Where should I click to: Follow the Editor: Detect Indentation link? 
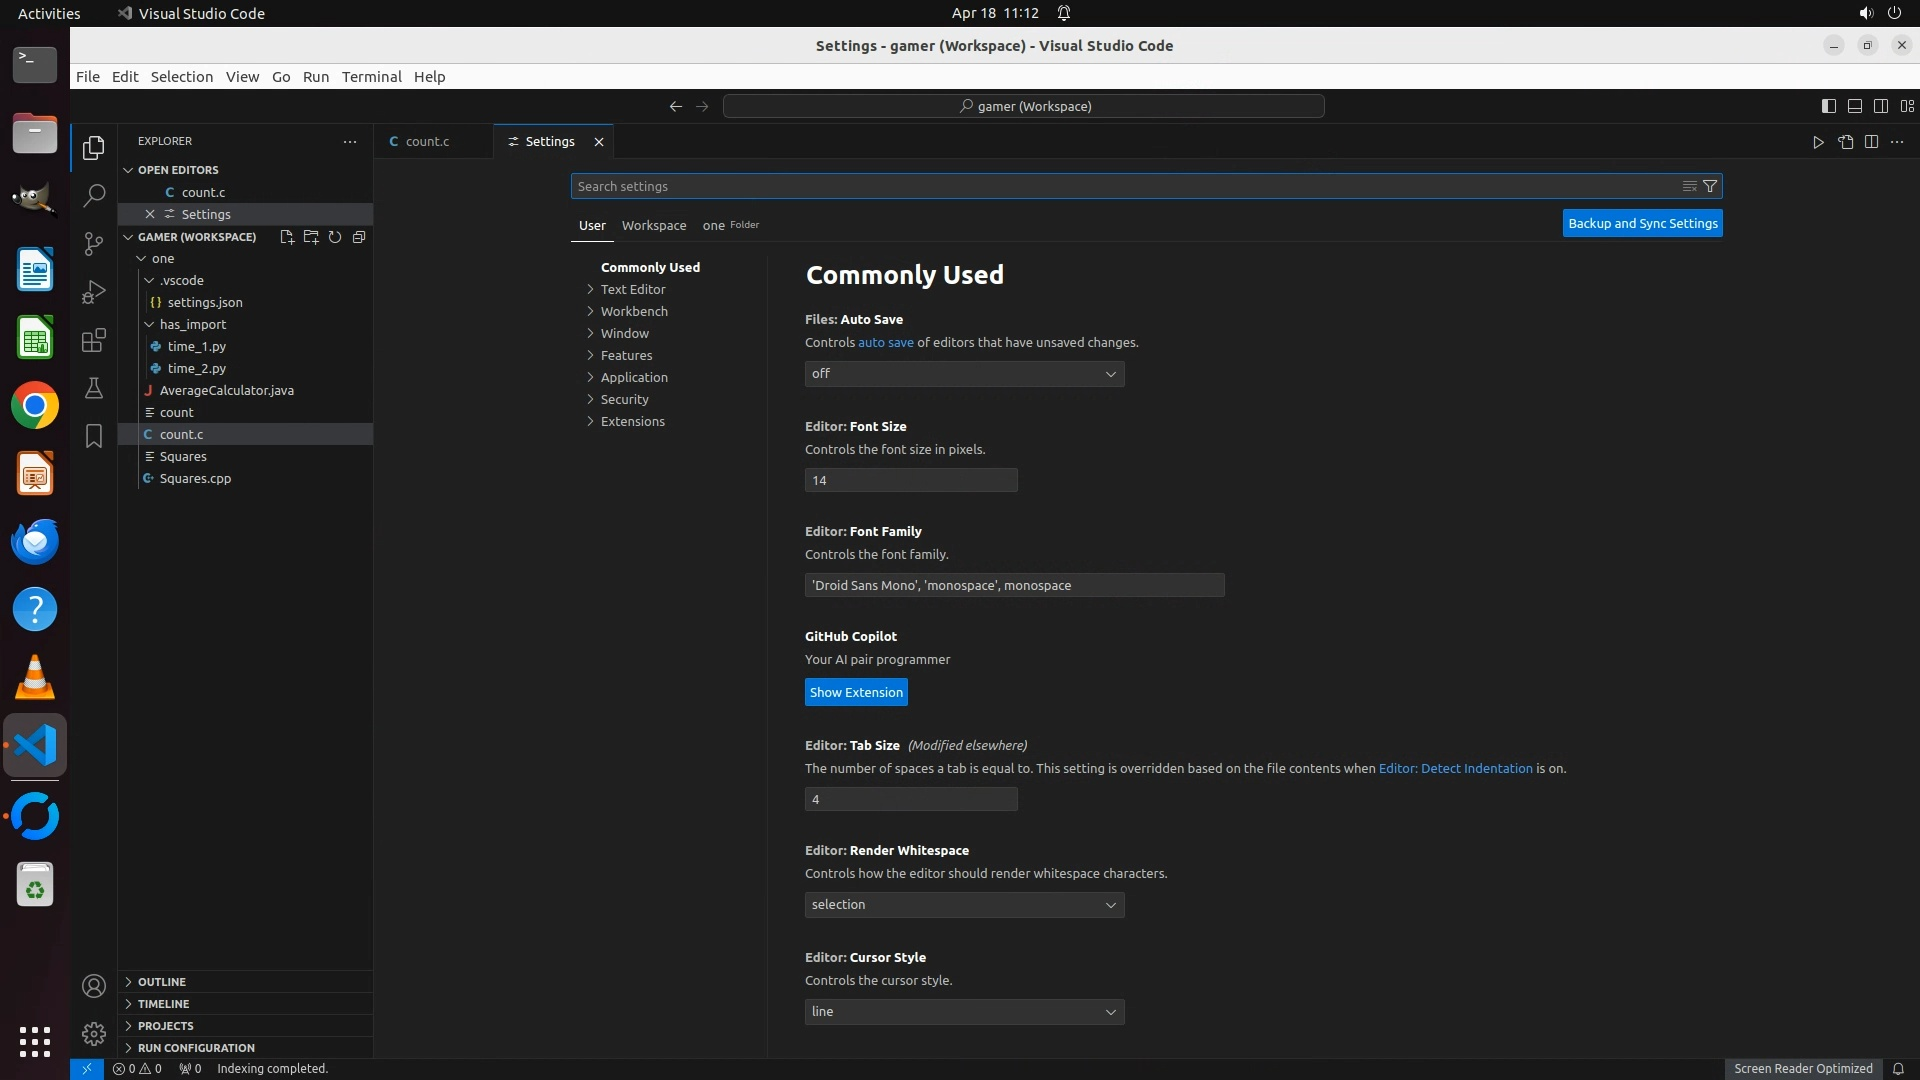[1455, 768]
